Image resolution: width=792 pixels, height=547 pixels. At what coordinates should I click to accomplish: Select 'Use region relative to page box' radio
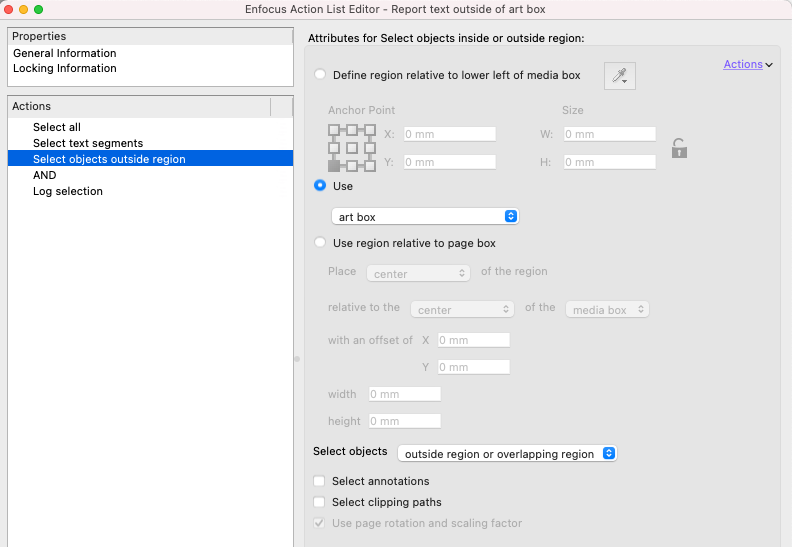pos(320,242)
